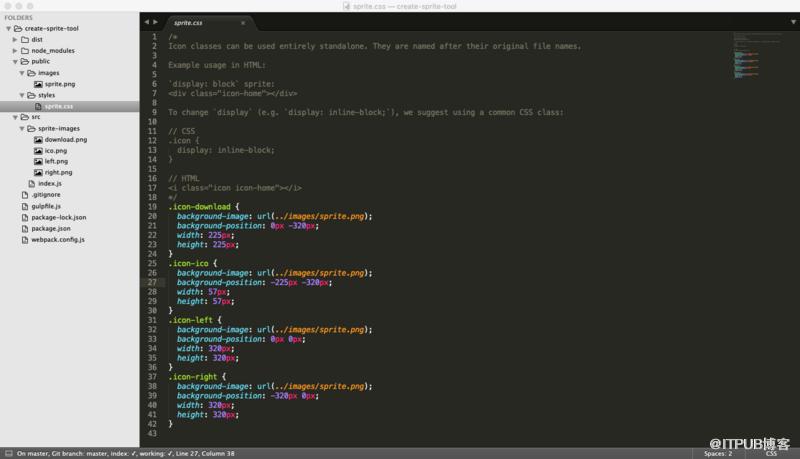Click the right.png image icon

(38, 173)
